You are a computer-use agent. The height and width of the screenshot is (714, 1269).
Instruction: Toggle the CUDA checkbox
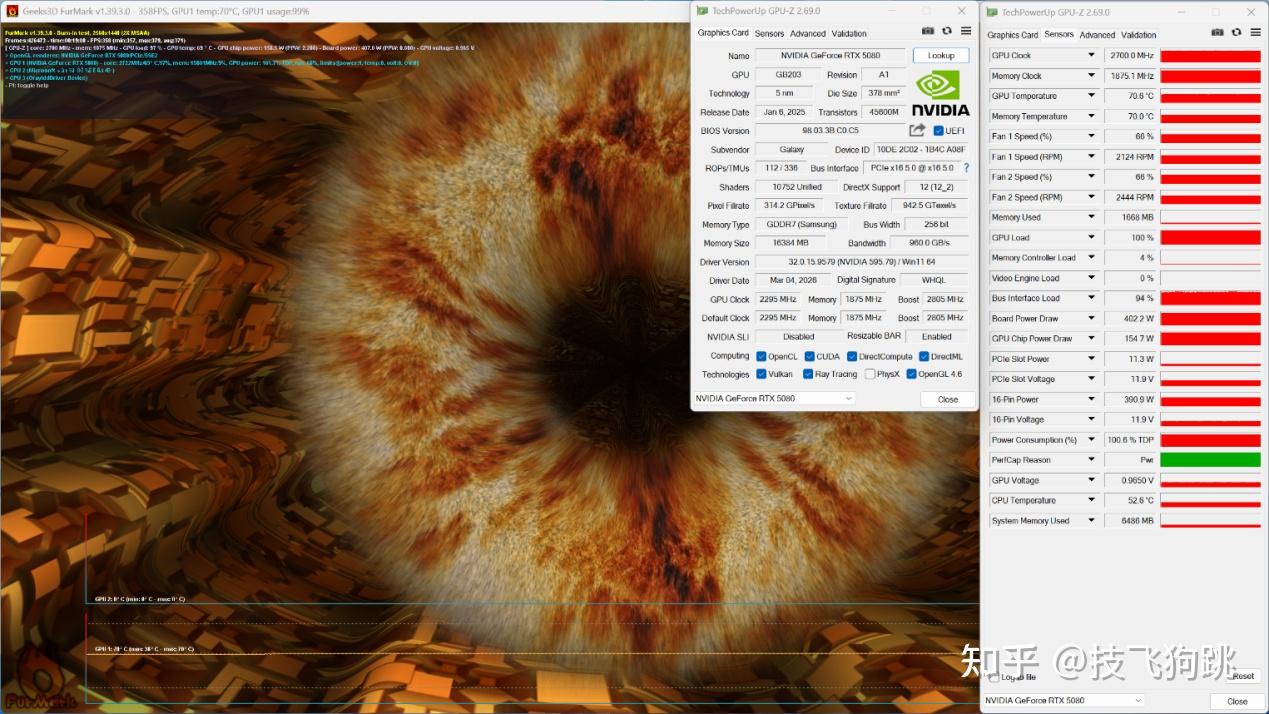coord(809,356)
